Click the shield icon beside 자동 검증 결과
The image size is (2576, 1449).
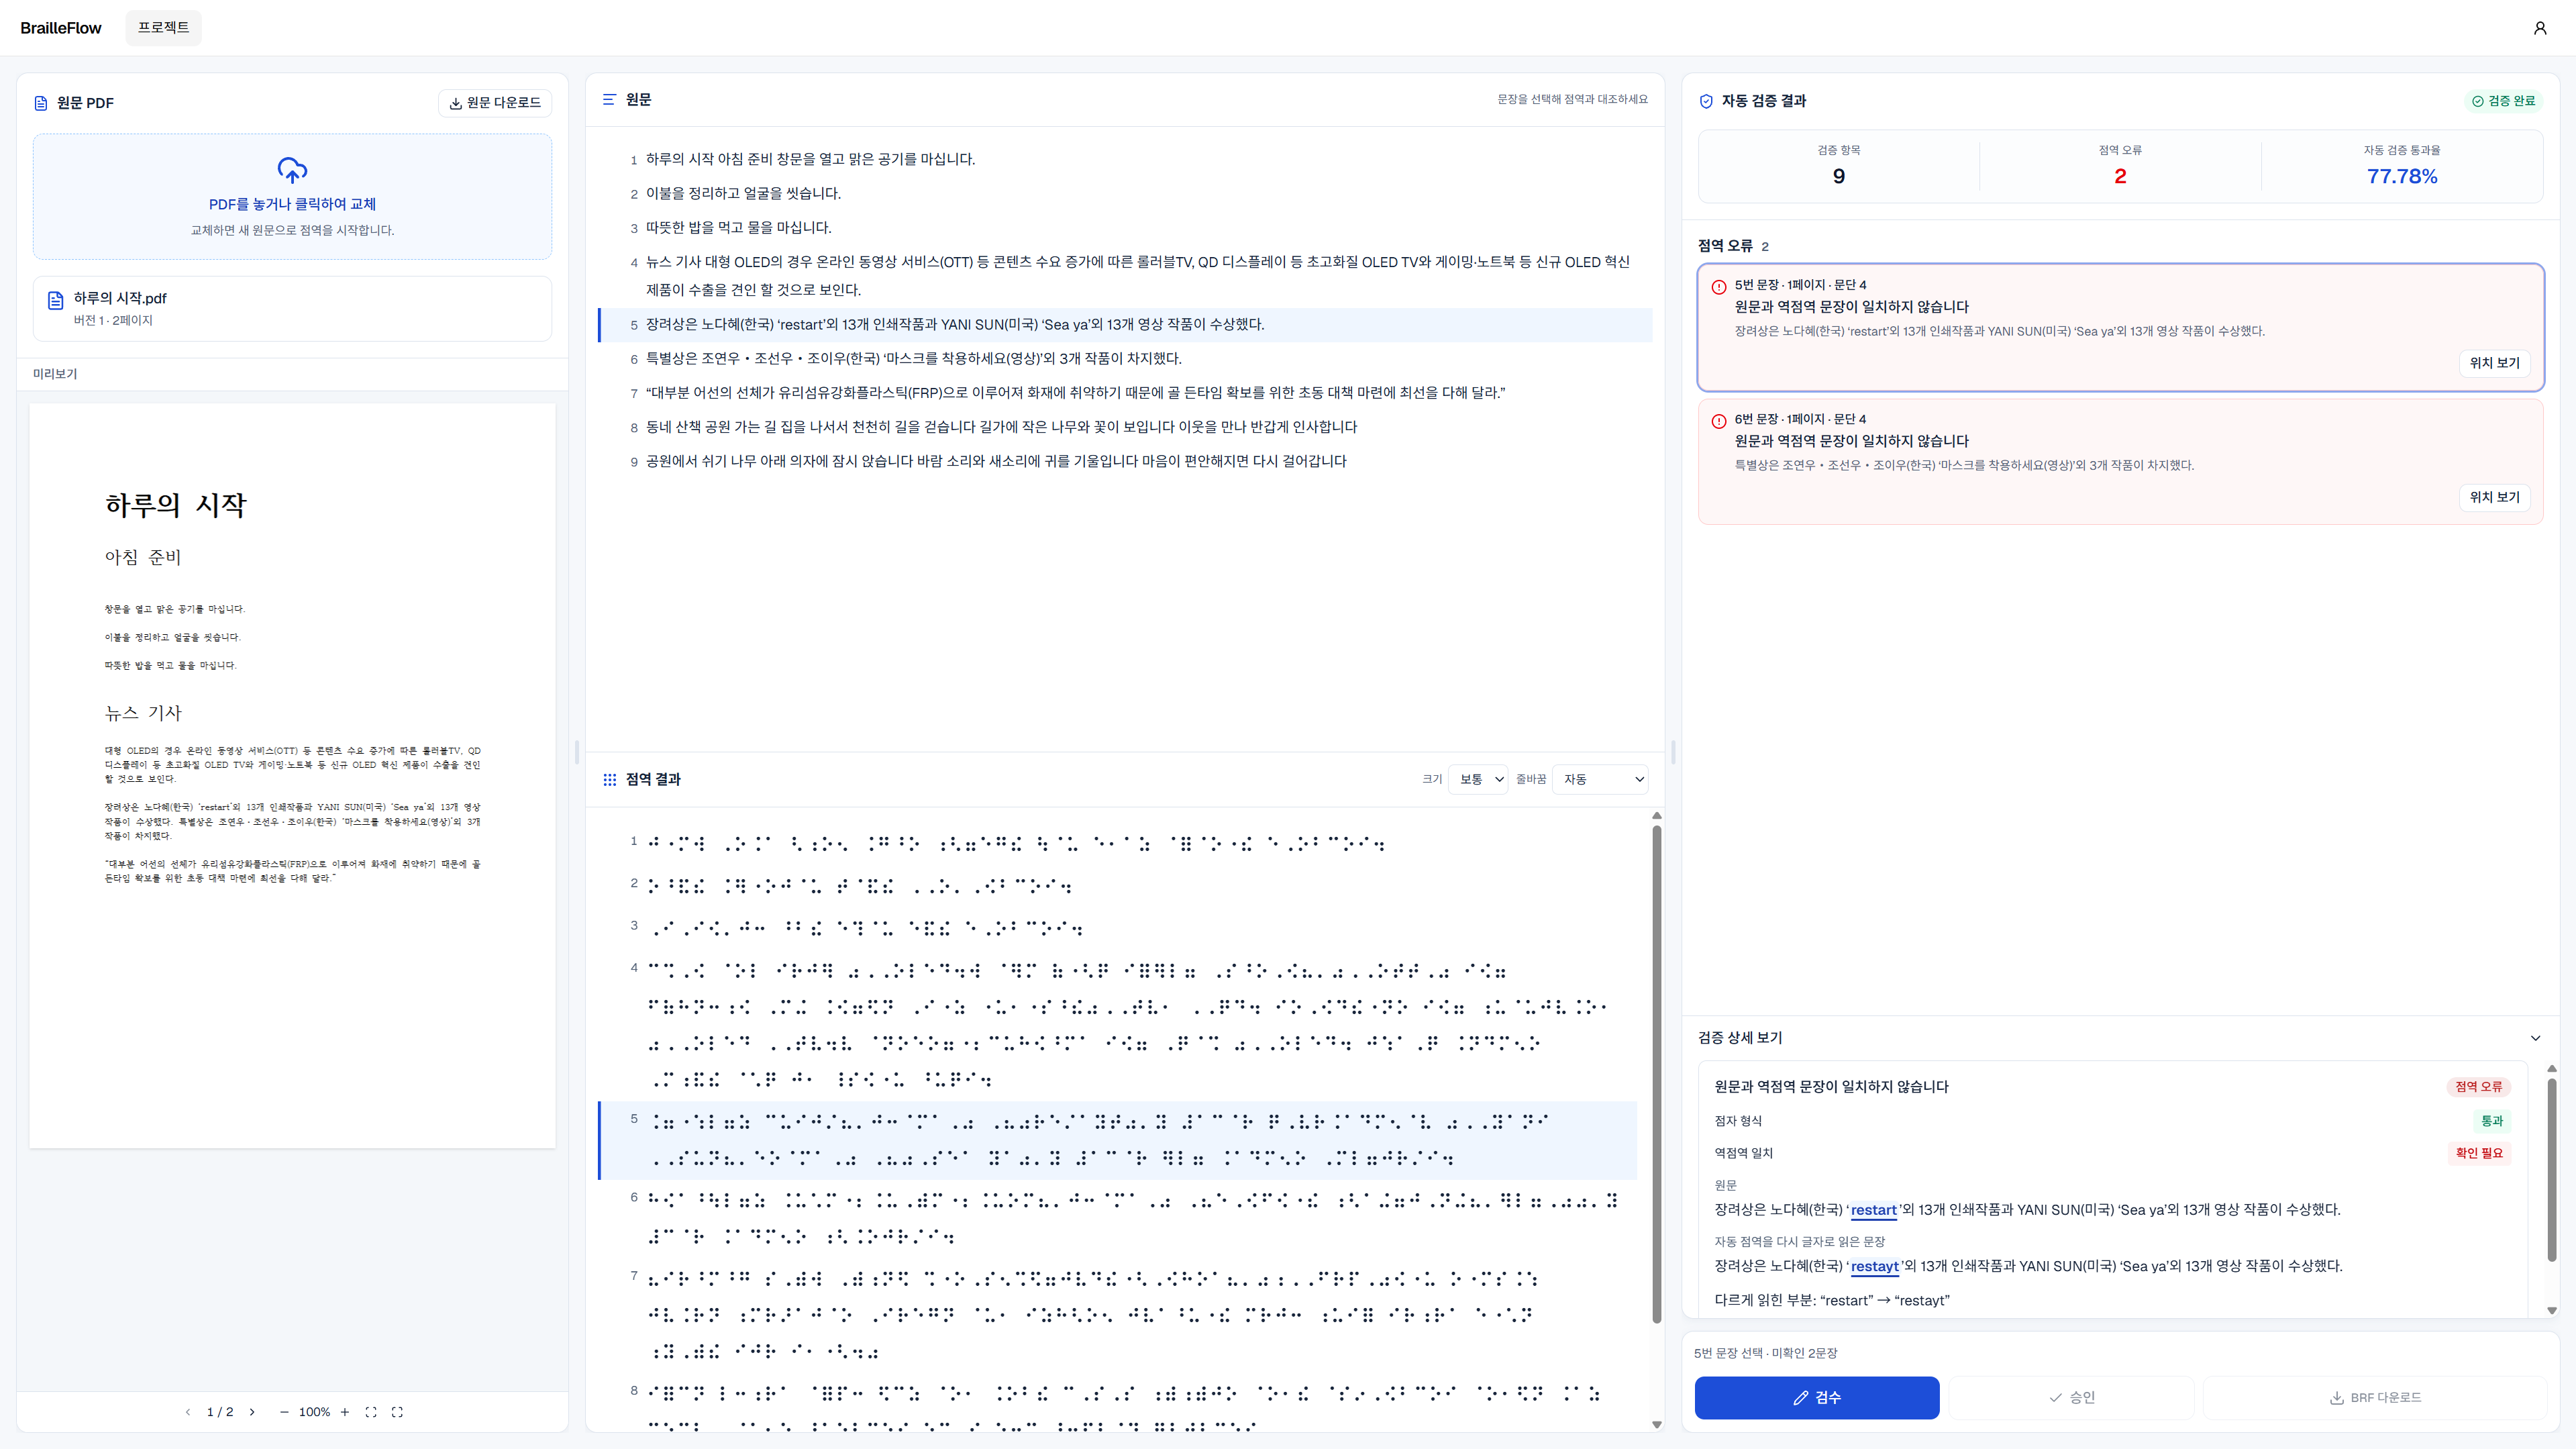(1706, 101)
